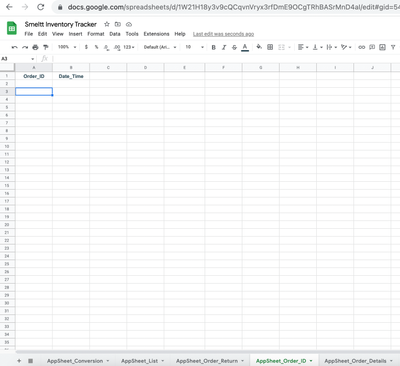The width and height of the screenshot is (400, 366).
Task: Click the Redo icon in toolbar
Action: [x=25, y=47]
